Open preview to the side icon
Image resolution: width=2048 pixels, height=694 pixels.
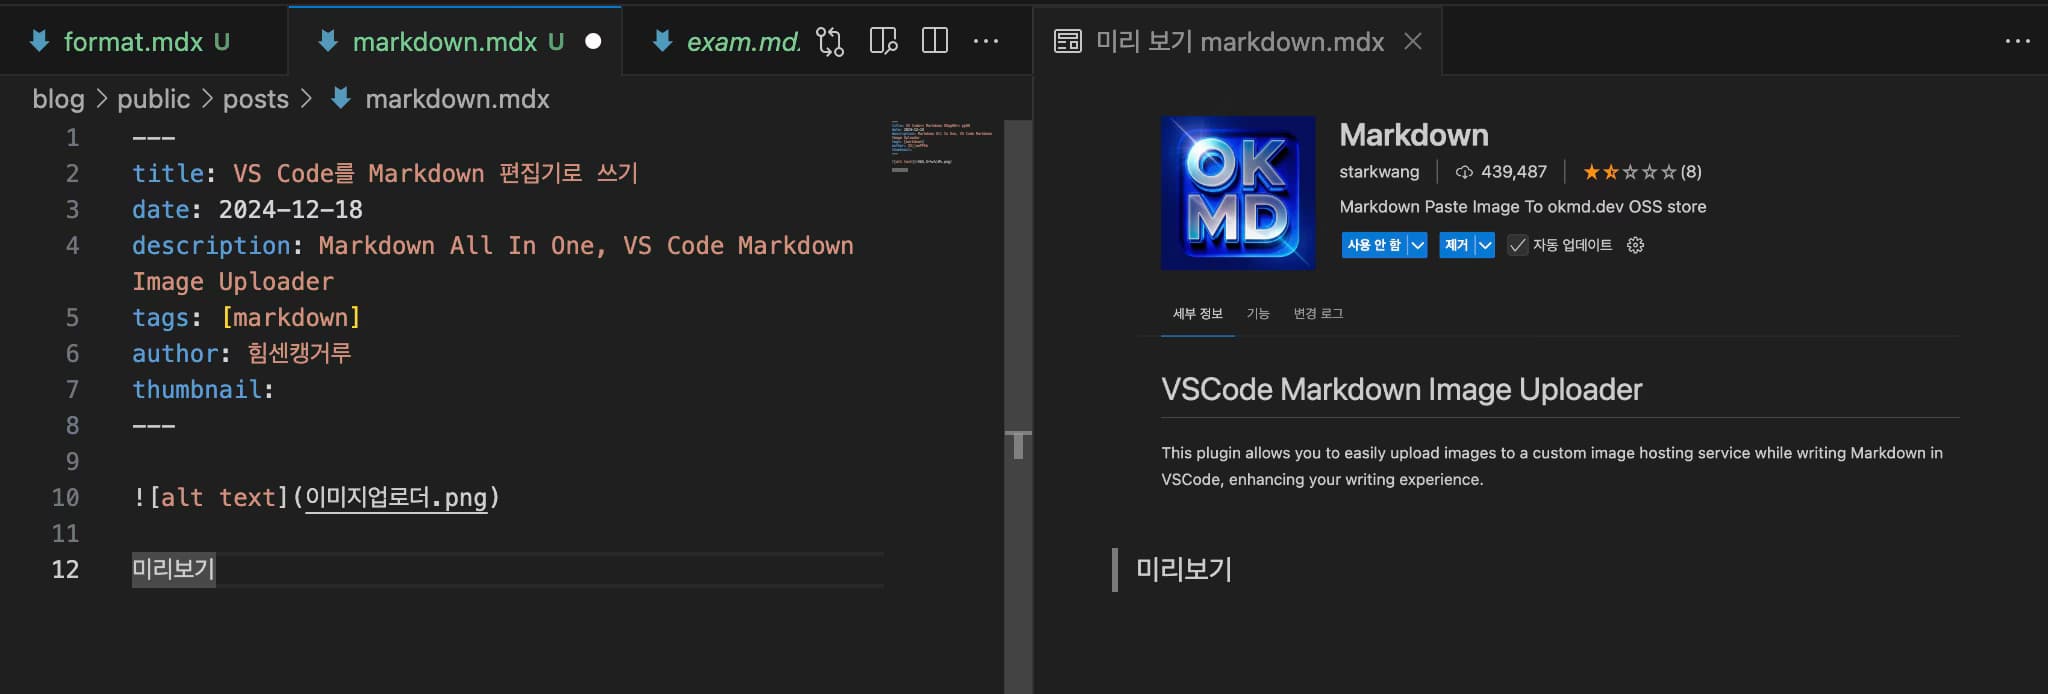pos(883,41)
